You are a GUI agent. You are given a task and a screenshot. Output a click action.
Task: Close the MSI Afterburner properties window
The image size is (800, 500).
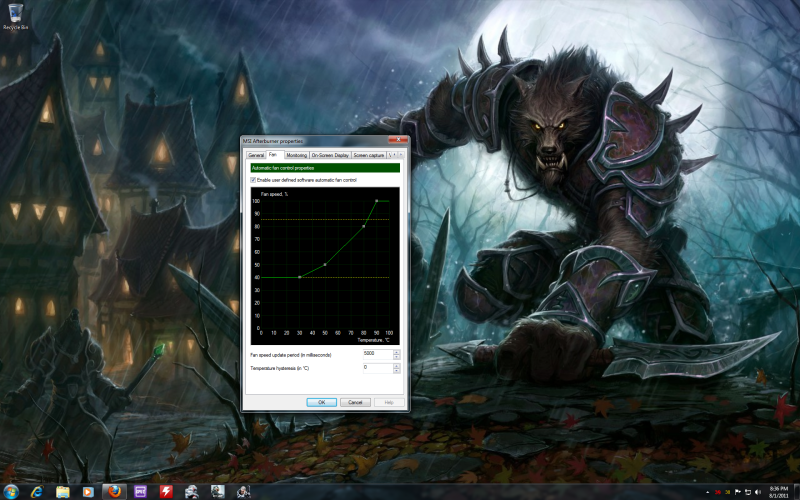click(397, 140)
